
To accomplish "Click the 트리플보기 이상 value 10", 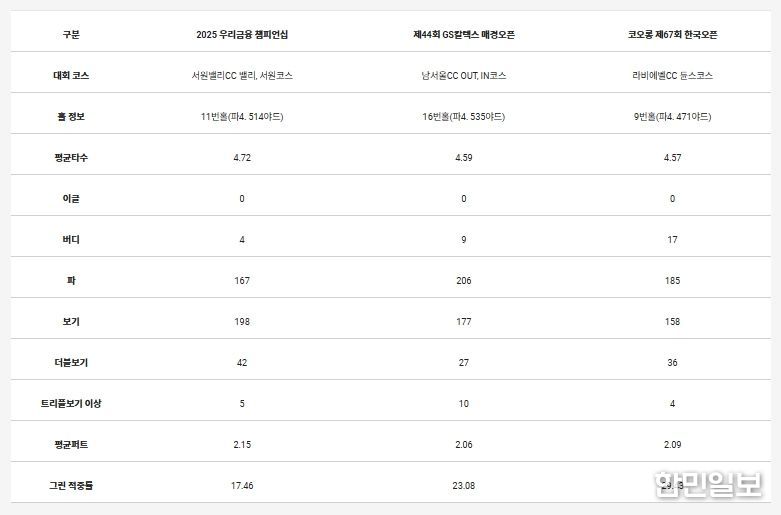I will click(463, 403).
